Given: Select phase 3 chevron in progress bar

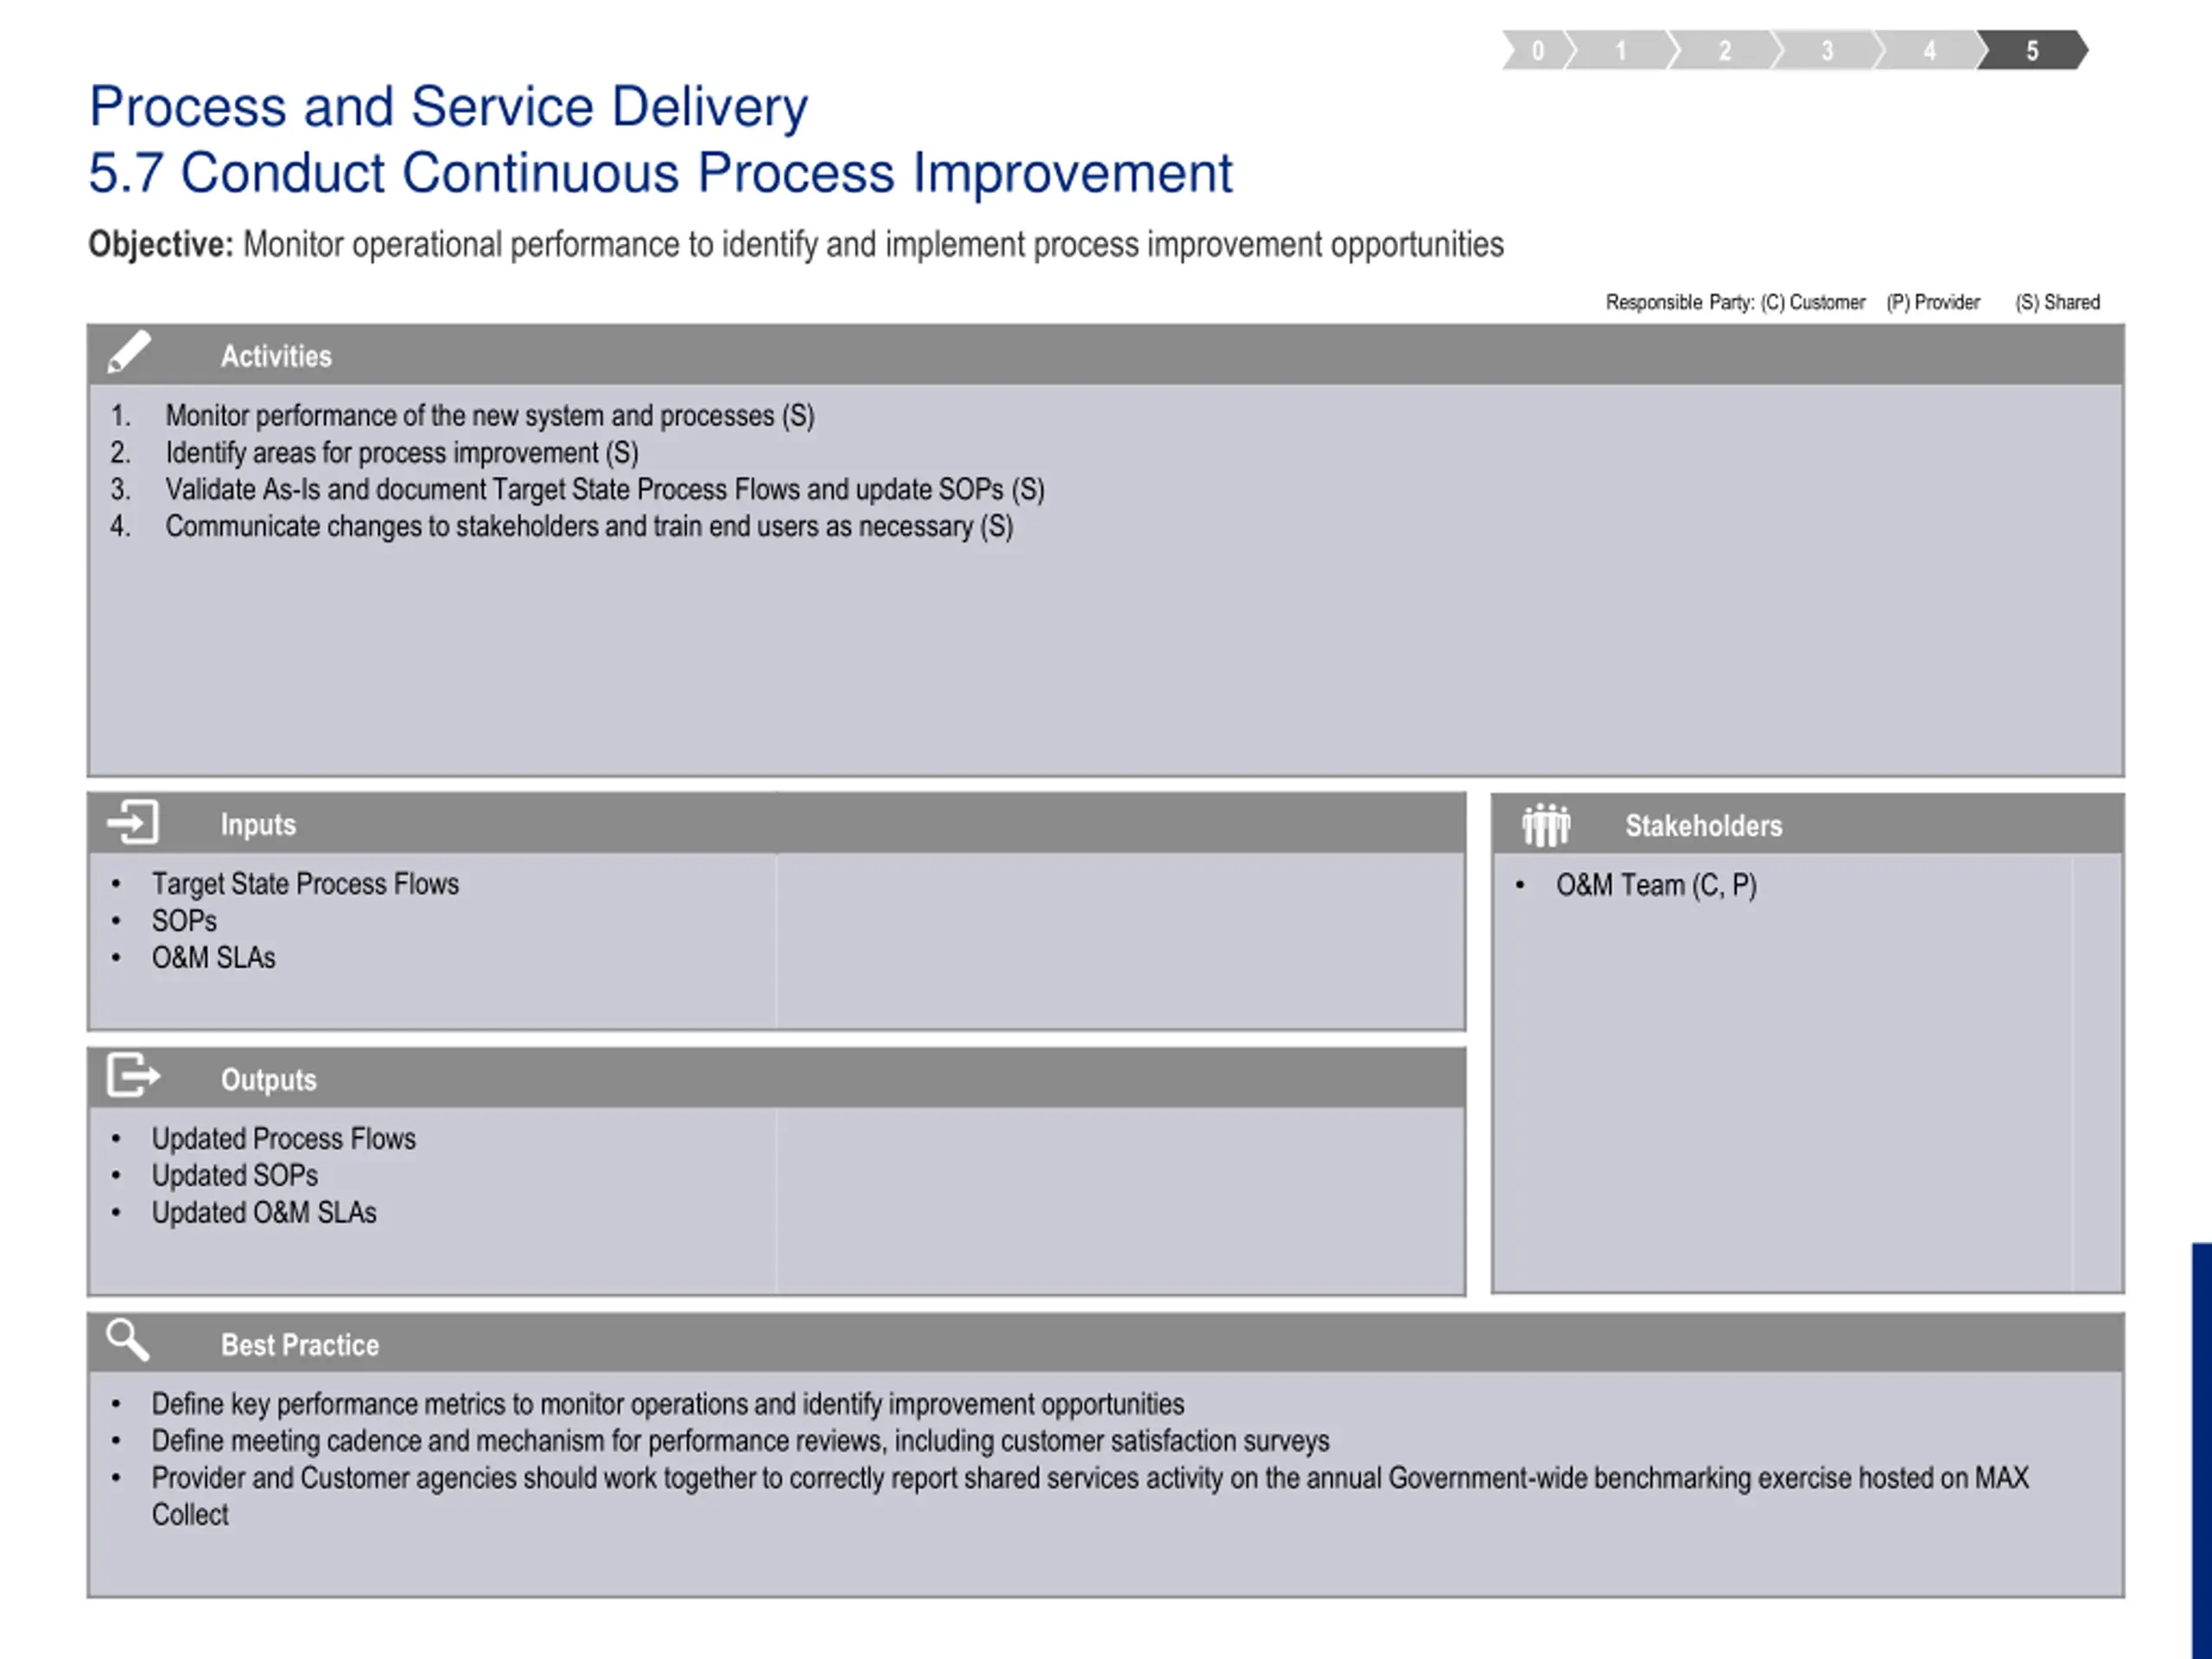Looking at the screenshot, I should click(1827, 50).
